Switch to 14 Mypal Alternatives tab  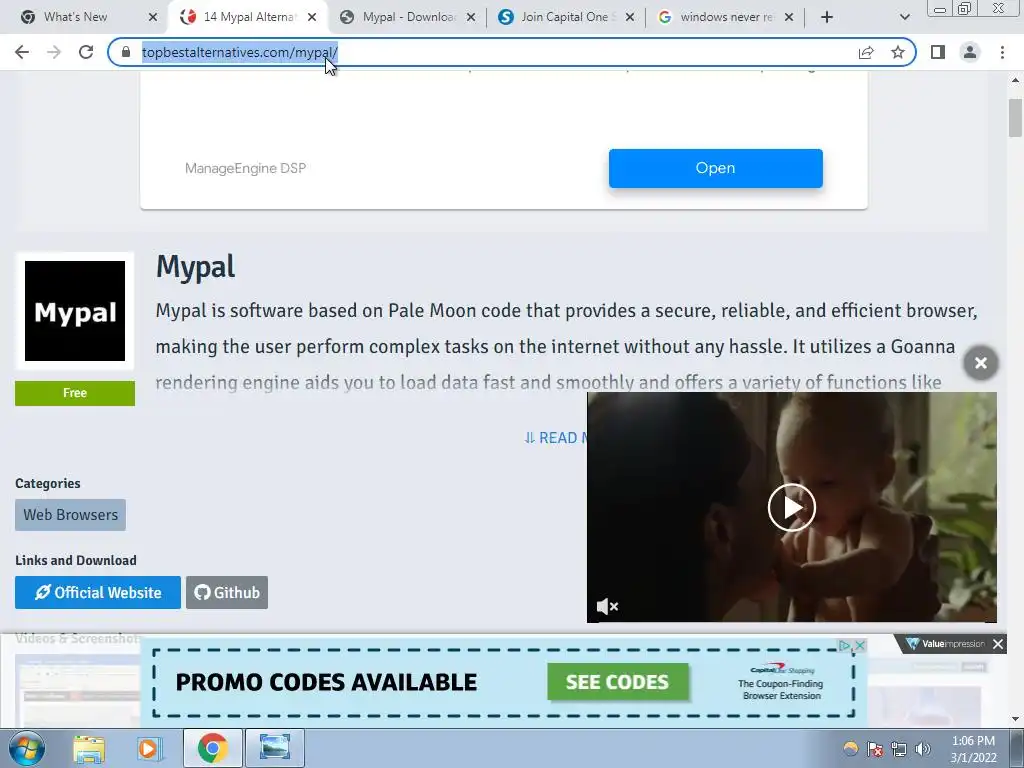pos(248,17)
